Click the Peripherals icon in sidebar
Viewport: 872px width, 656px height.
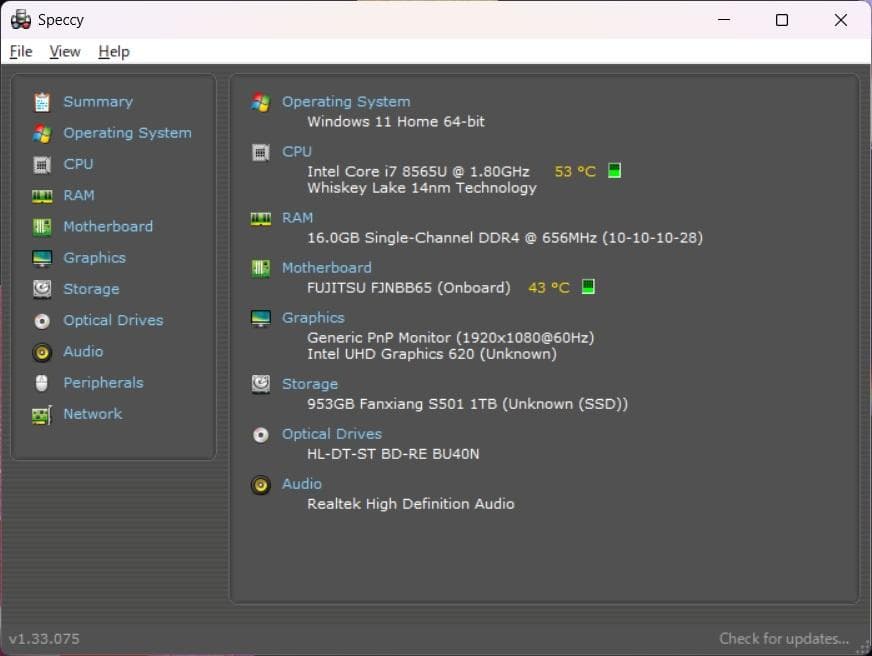[x=40, y=382]
